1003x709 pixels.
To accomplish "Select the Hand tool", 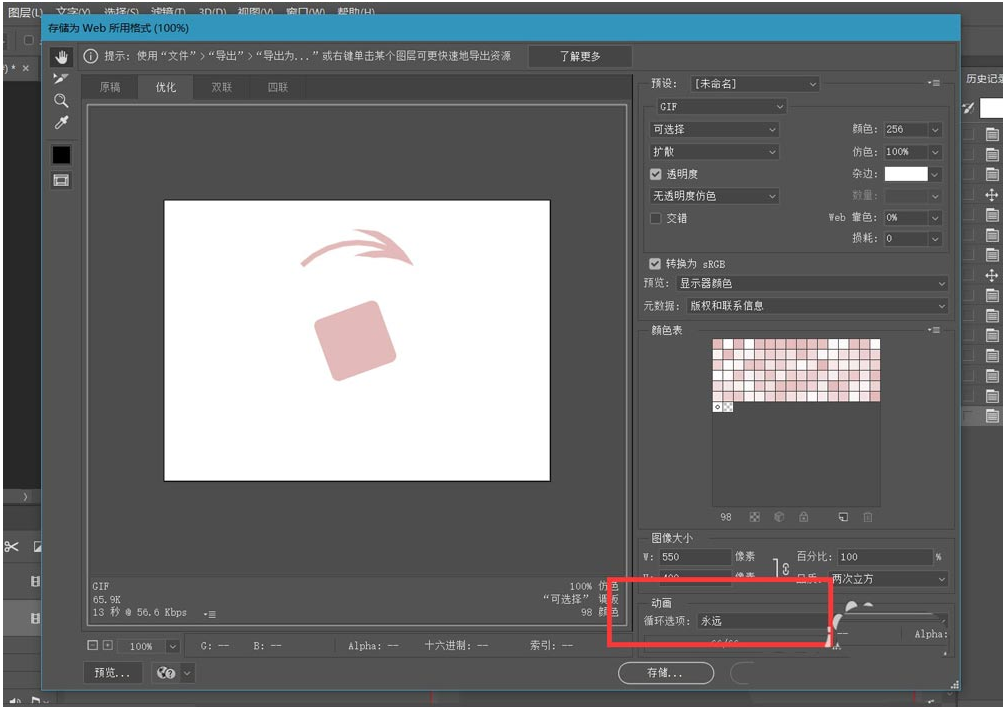I will [x=61, y=56].
